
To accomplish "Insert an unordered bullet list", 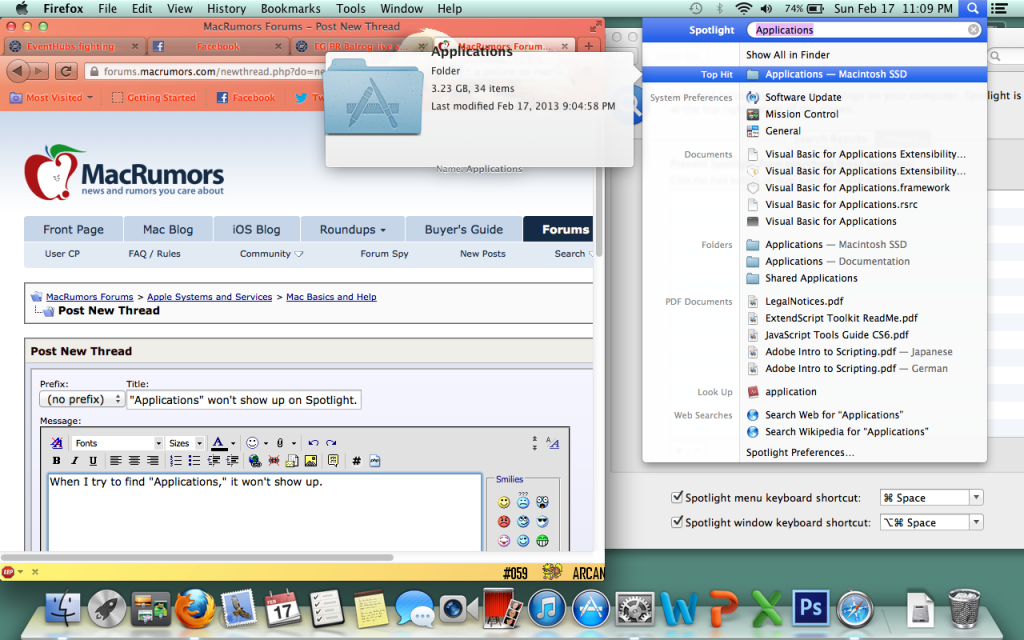I will (194, 461).
